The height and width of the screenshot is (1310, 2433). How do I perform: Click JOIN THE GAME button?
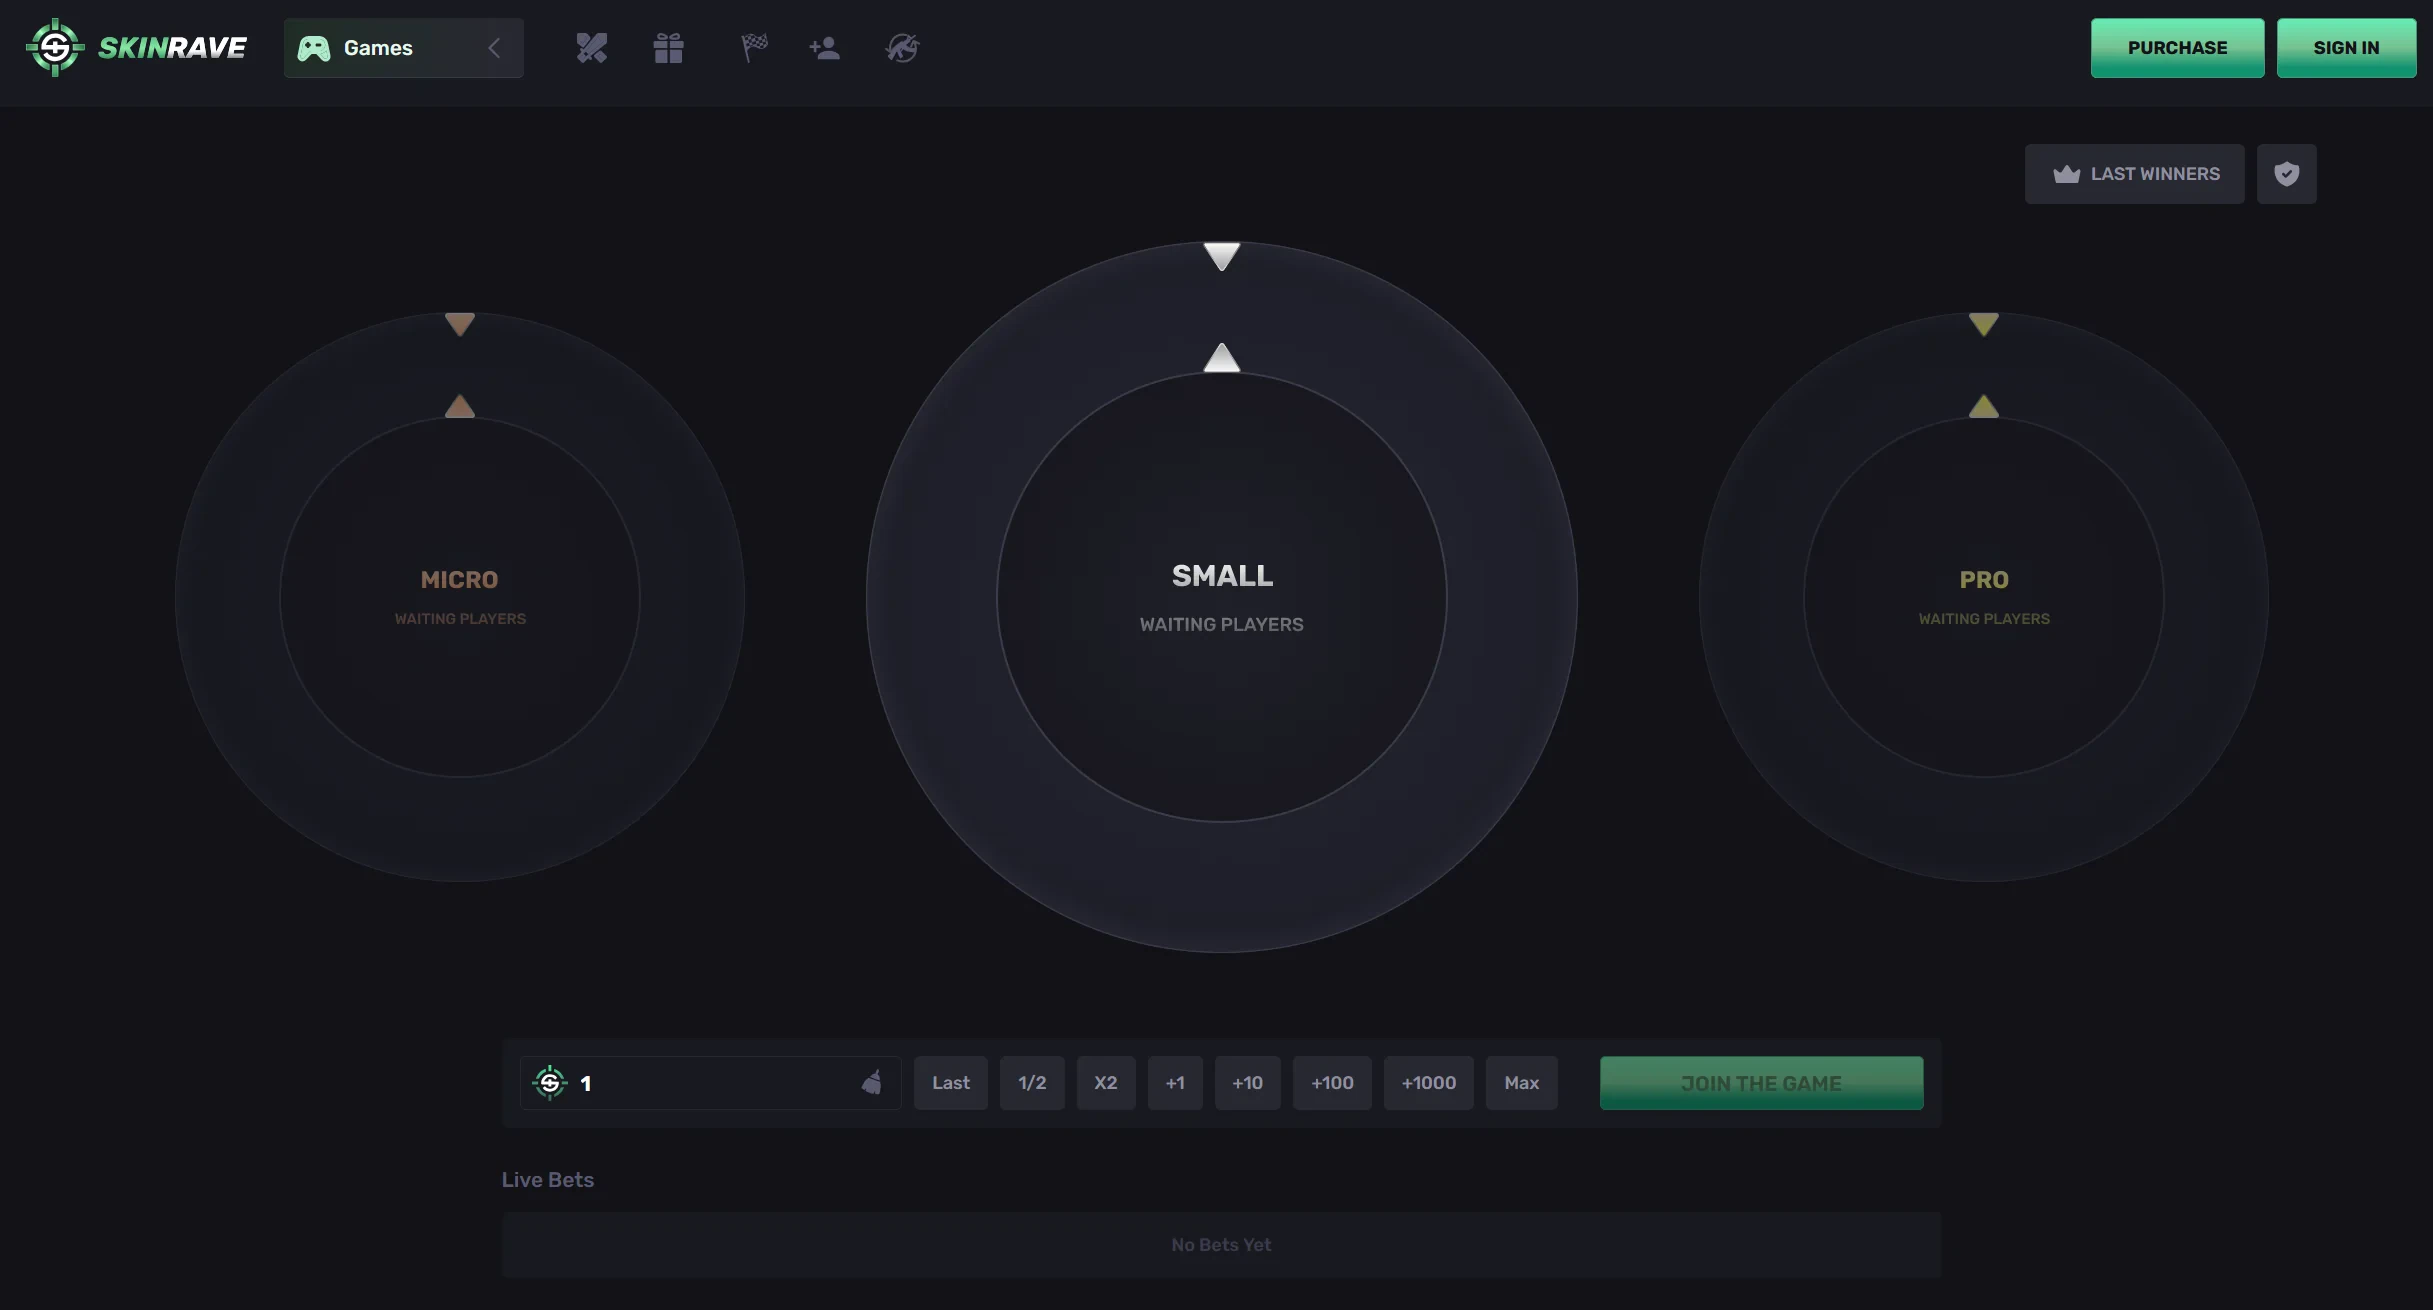[x=1761, y=1083]
